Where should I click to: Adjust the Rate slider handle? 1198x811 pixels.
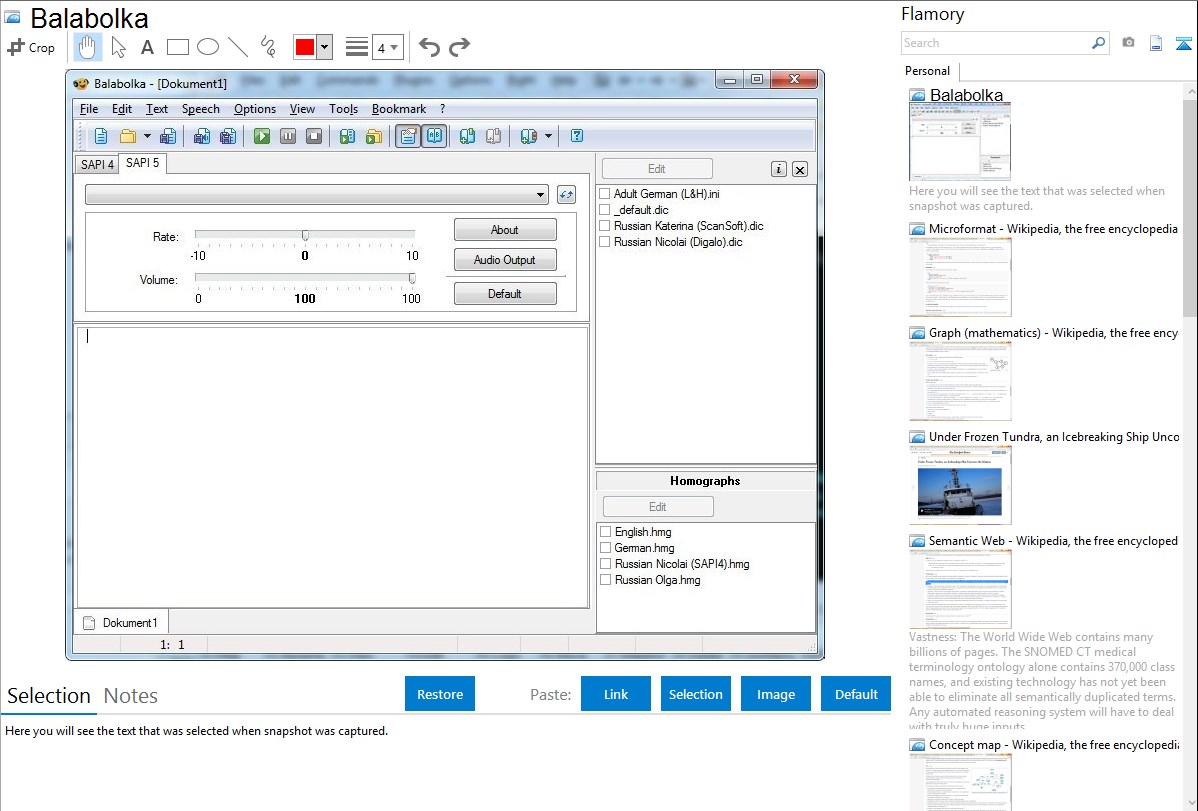[x=305, y=235]
